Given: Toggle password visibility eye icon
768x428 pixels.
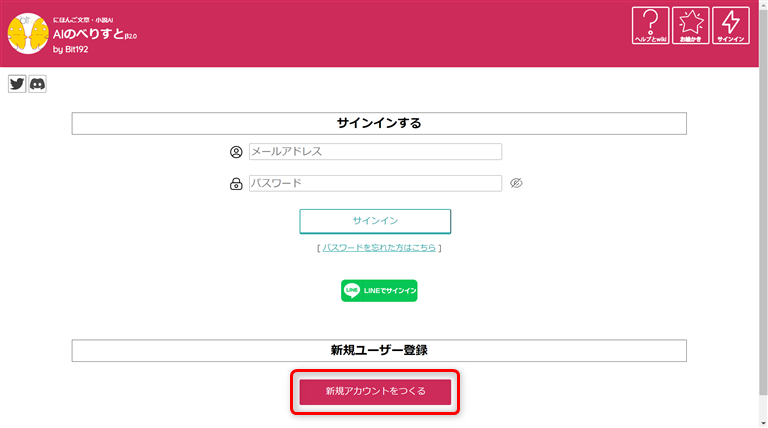Looking at the screenshot, I should (x=516, y=184).
